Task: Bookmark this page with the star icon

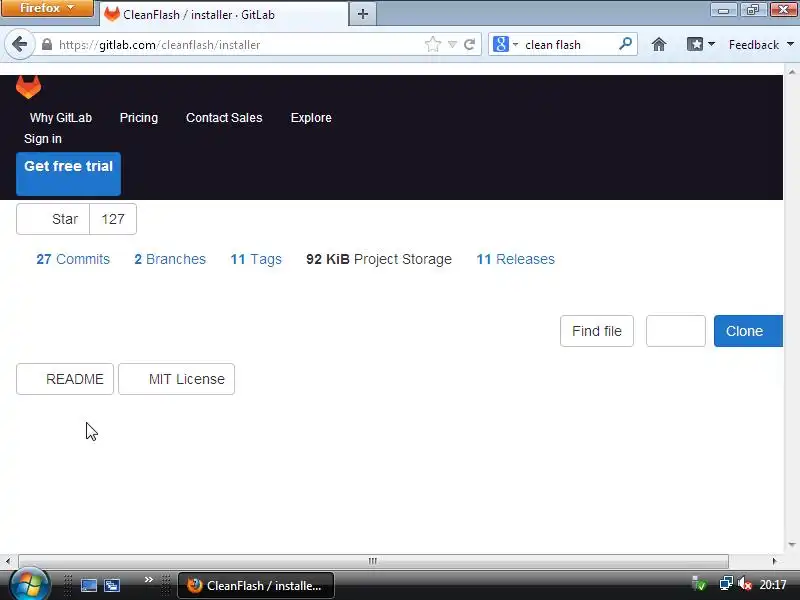Action: pos(433,44)
